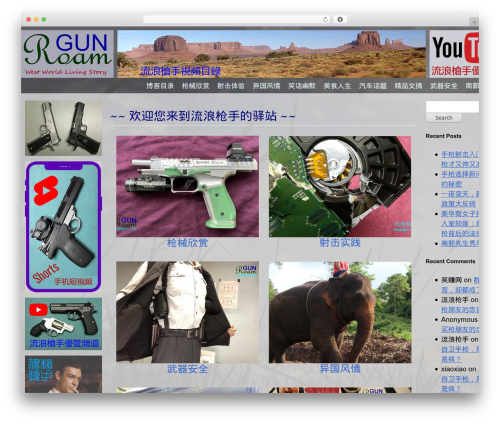Click the Recent Posts heading

443,136
